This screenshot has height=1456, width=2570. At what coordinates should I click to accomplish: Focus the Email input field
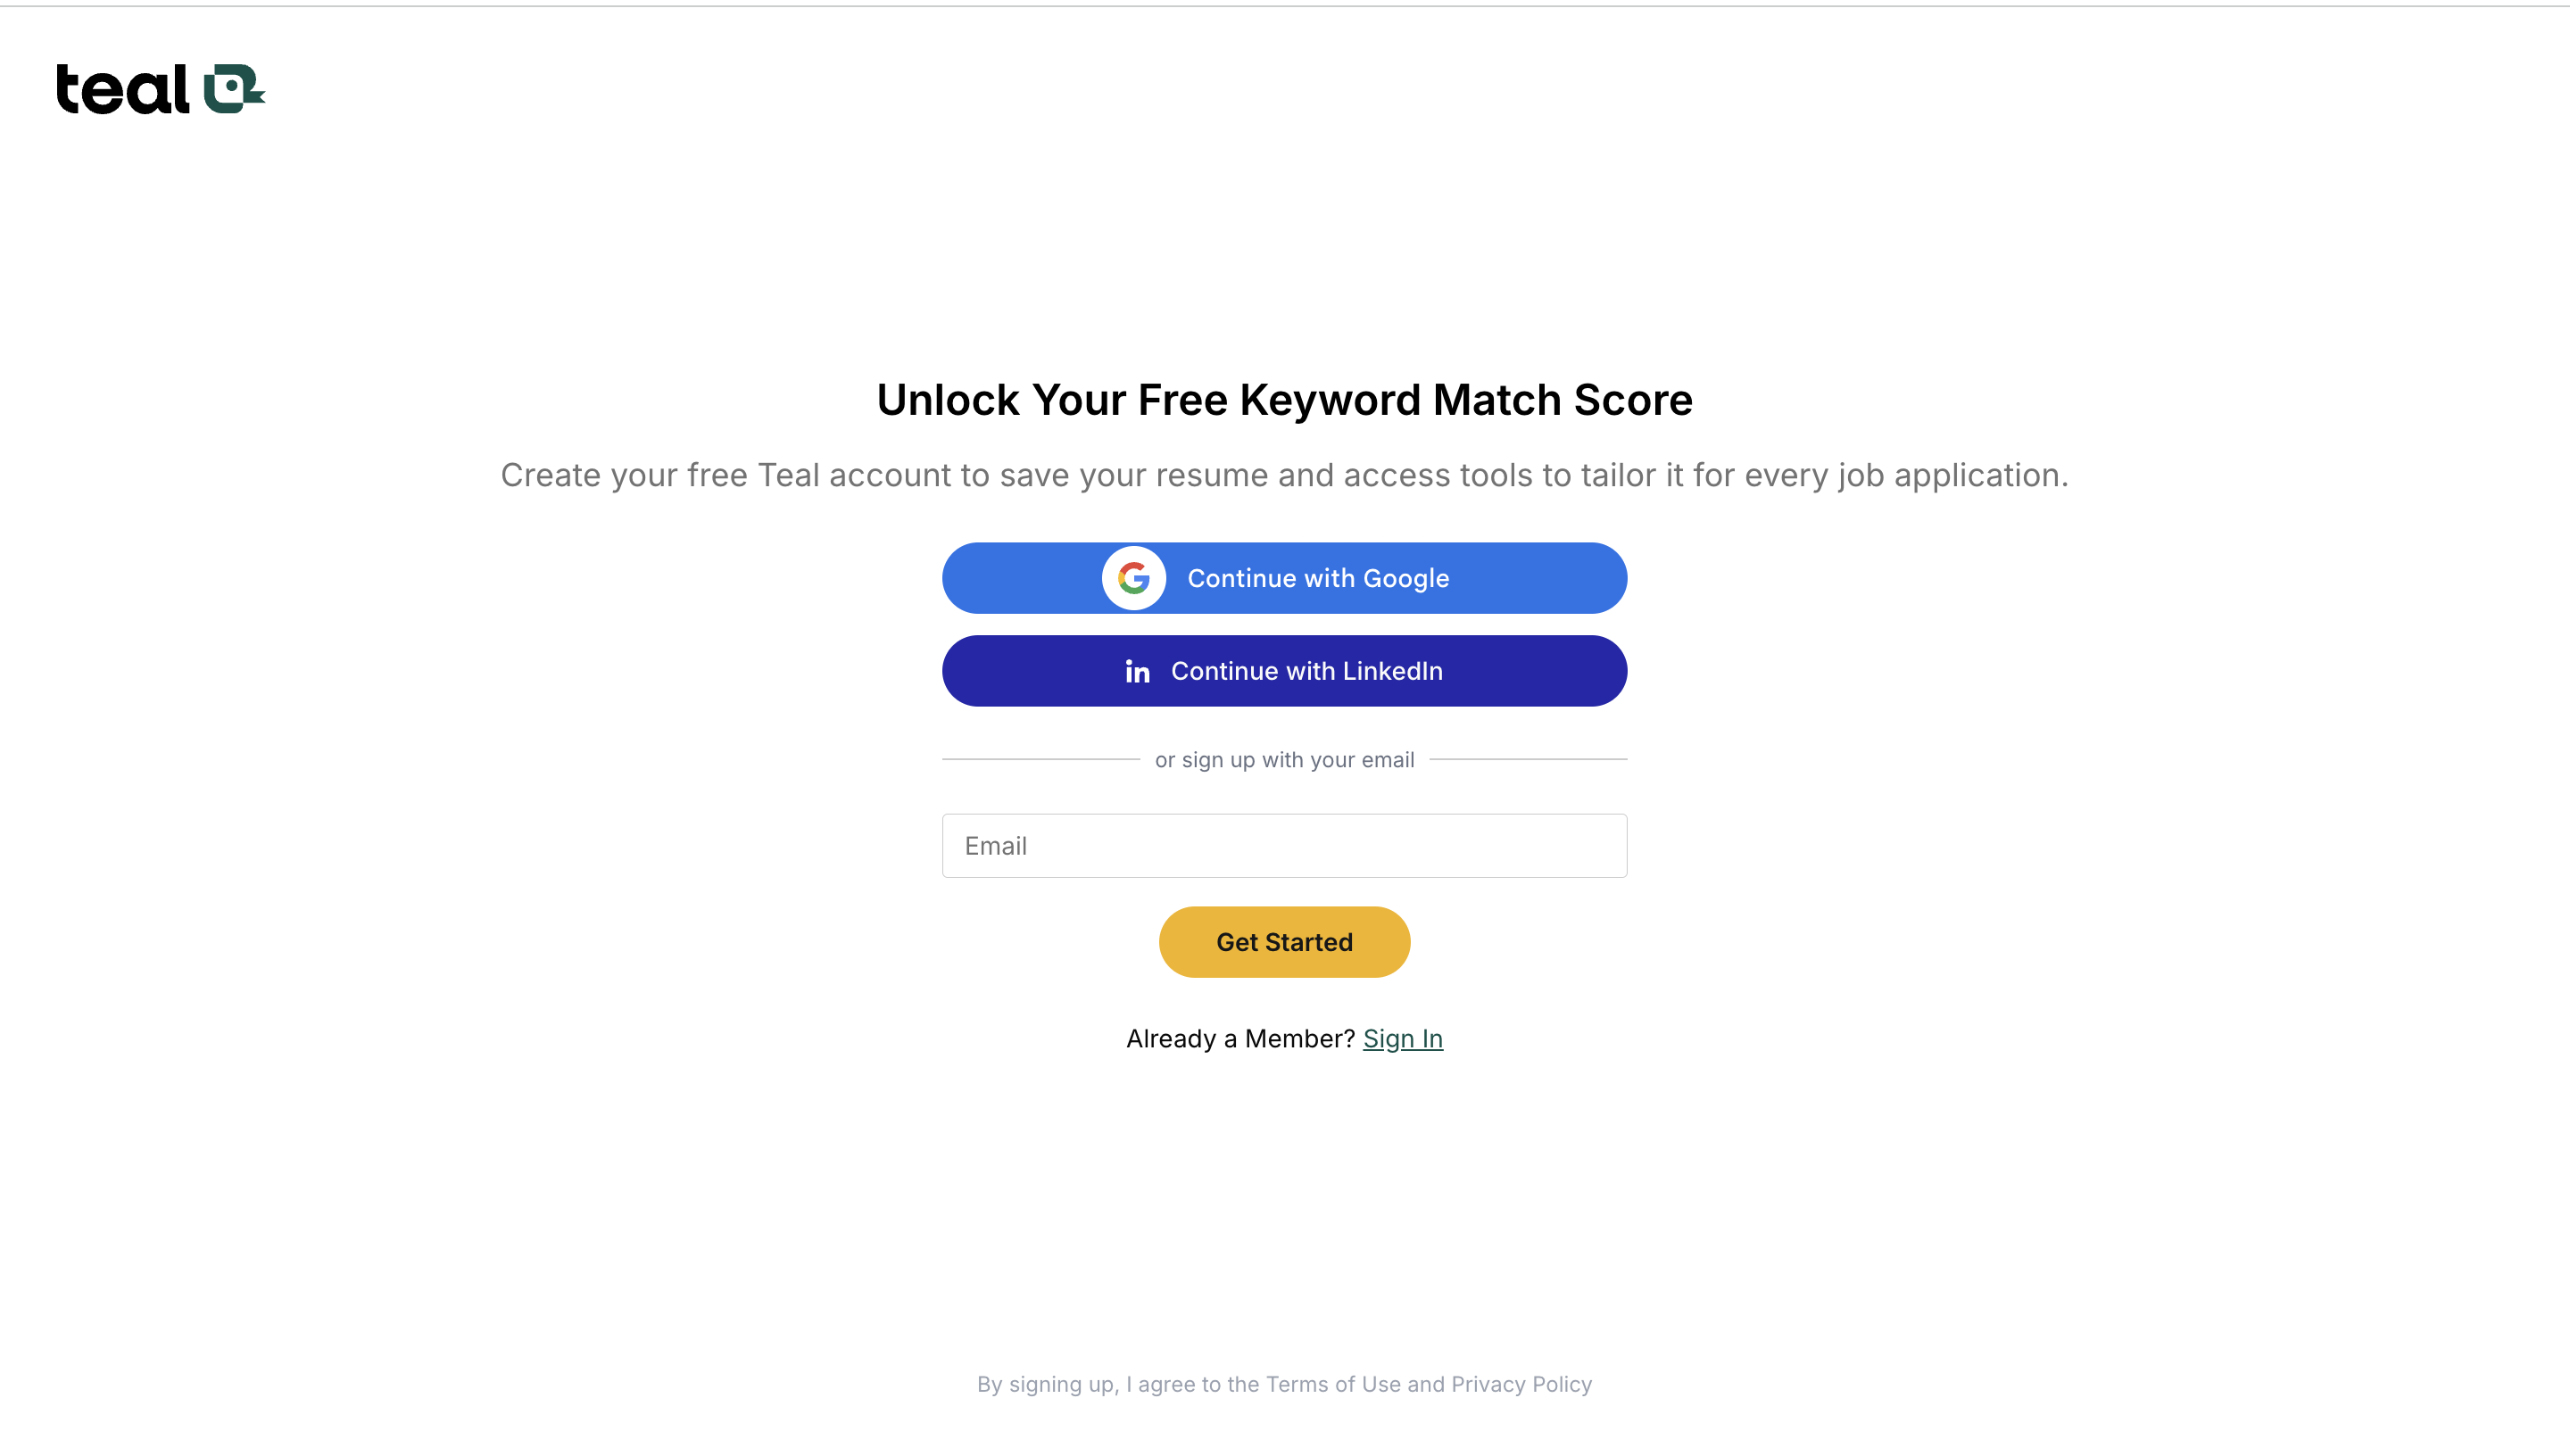pyautogui.click(x=1284, y=846)
